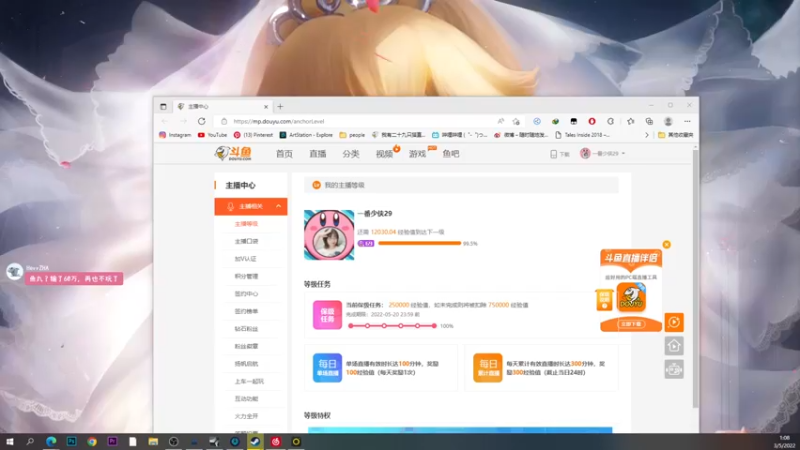Viewport: 800px width, 450px height.
Task: Show more bookmarks with overflow chevron
Action: 646,135
